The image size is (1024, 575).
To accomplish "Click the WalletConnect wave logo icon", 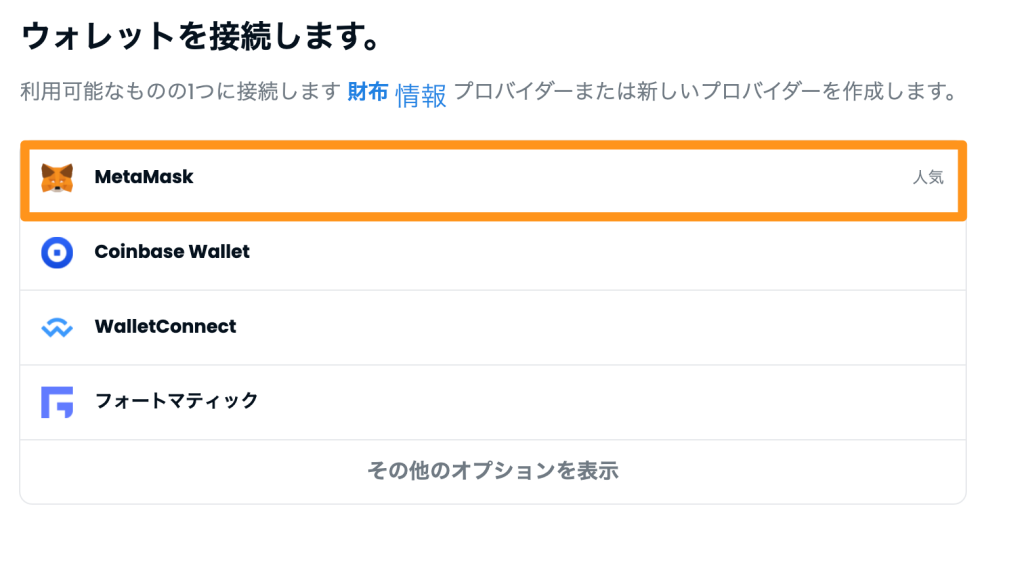I will (57, 327).
